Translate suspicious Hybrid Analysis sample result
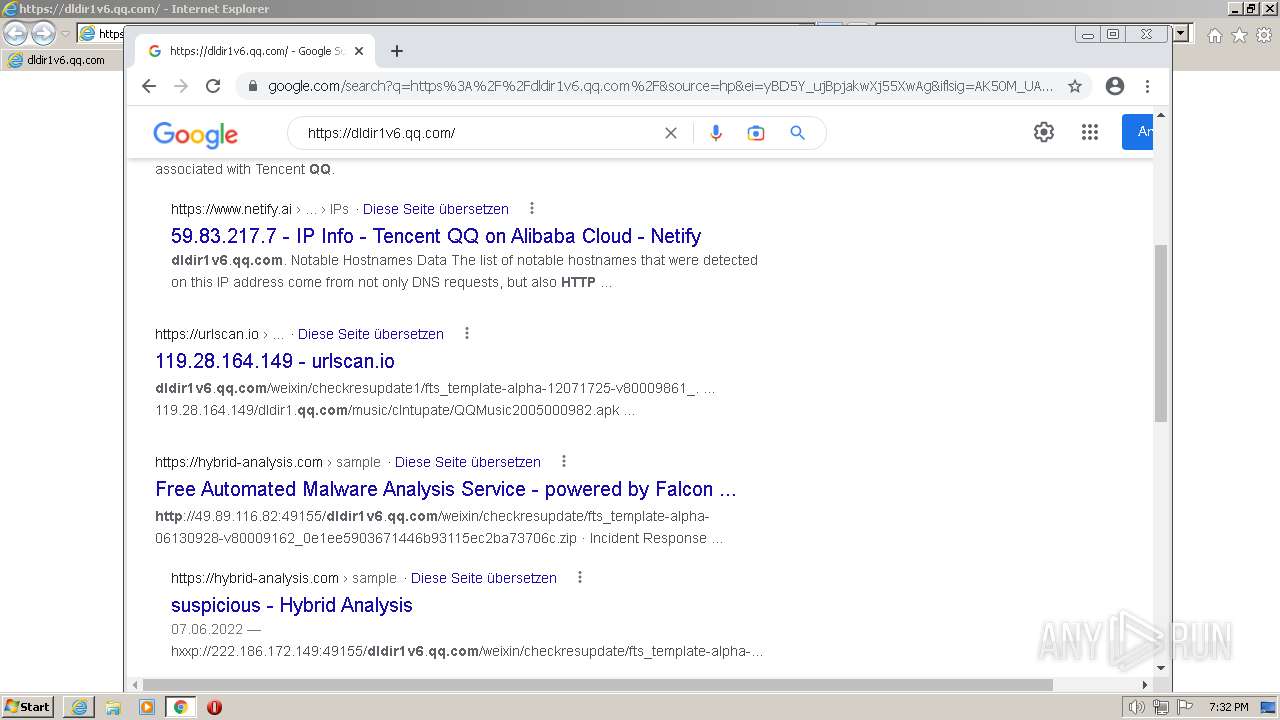 coord(484,578)
